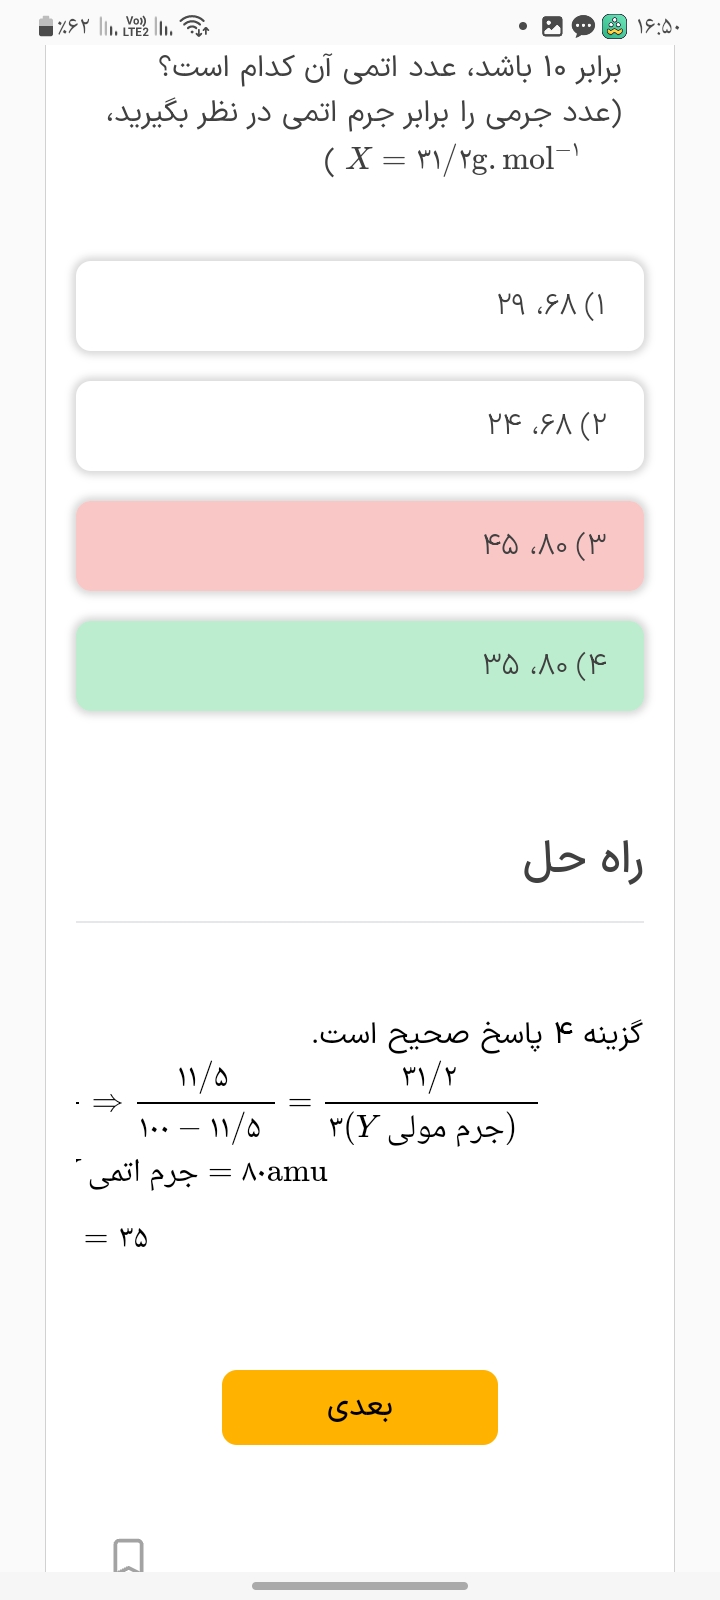Tap the VoLTE2 signal indicator
The width and height of the screenshot is (720, 1600).
tap(135, 27)
